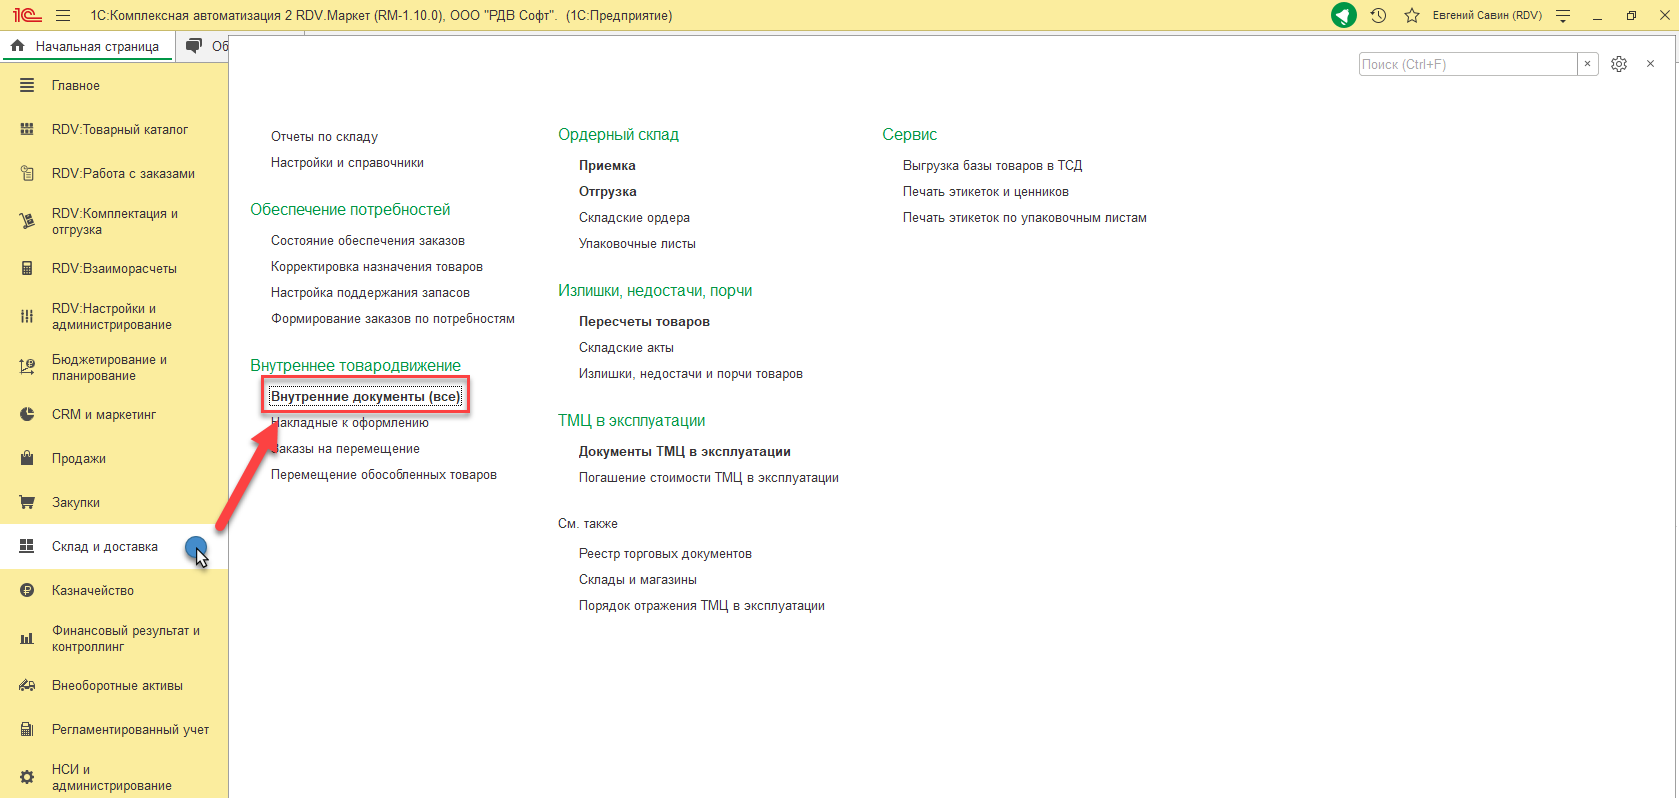Open Упаковочные листы
1679x798 pixels.
point(637,244)
